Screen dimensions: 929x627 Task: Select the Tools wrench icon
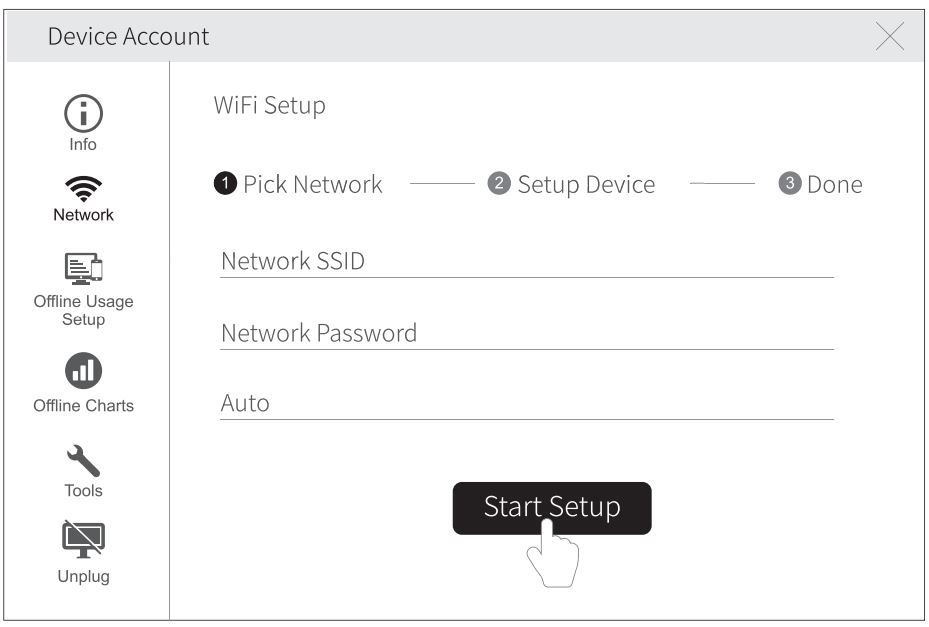click(83, 460)
